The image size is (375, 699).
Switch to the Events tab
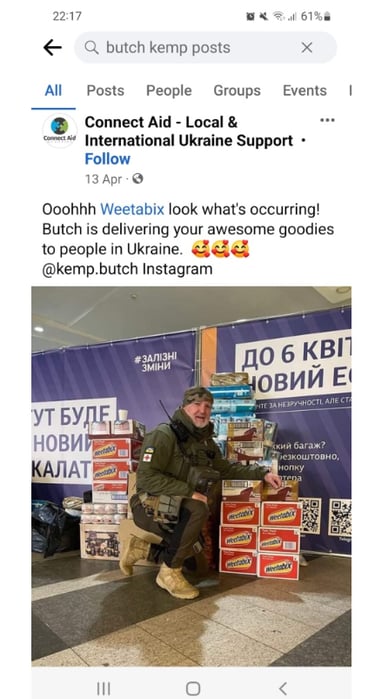coord(305,90)
